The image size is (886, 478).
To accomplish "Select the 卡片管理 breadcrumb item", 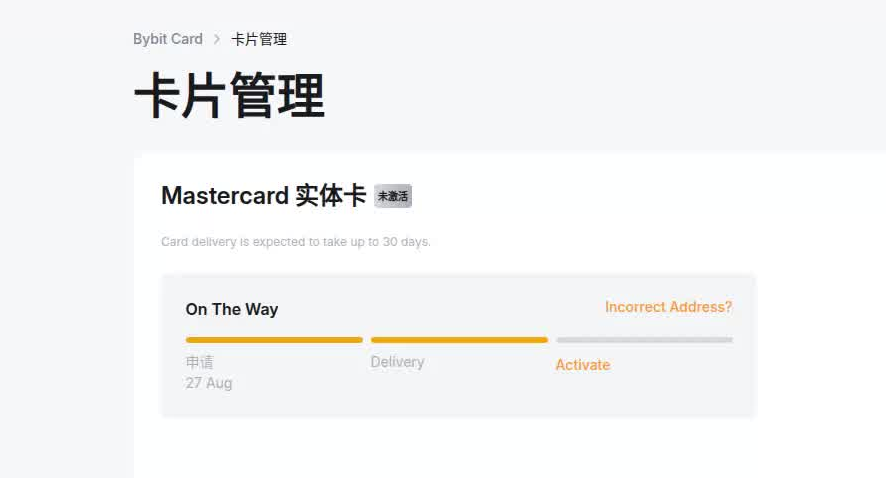I will tap(259, 39).
